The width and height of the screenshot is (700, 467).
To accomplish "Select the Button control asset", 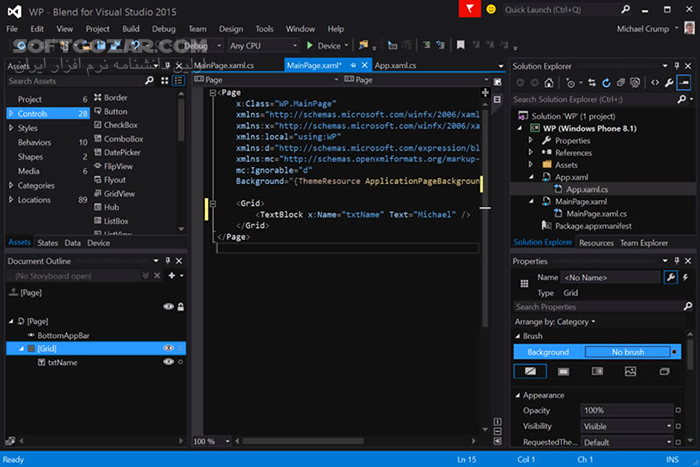I will (x=116, y=111).
